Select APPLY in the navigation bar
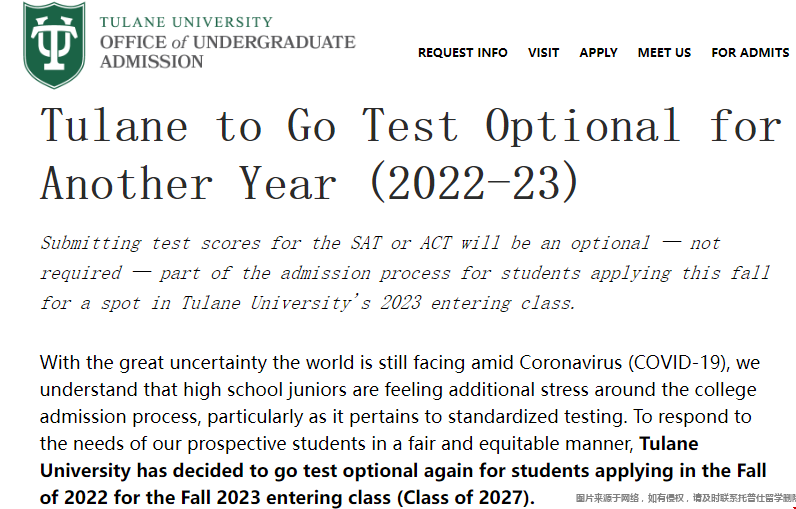Viewport: 796px width, 509px height. click(x=599, y=53)
